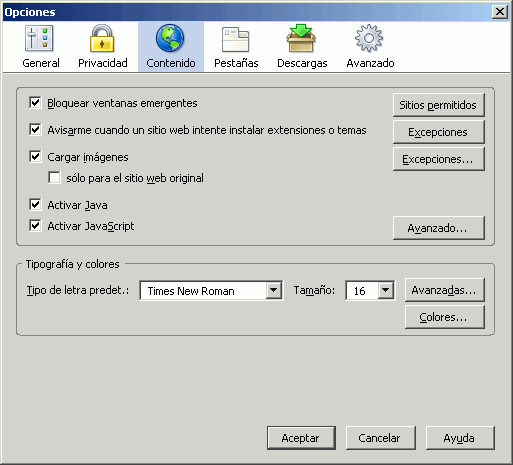Open Sitios permitidos for popups
Image resolution: width=513 pixels, height=465 pixels.
(438, 105)
